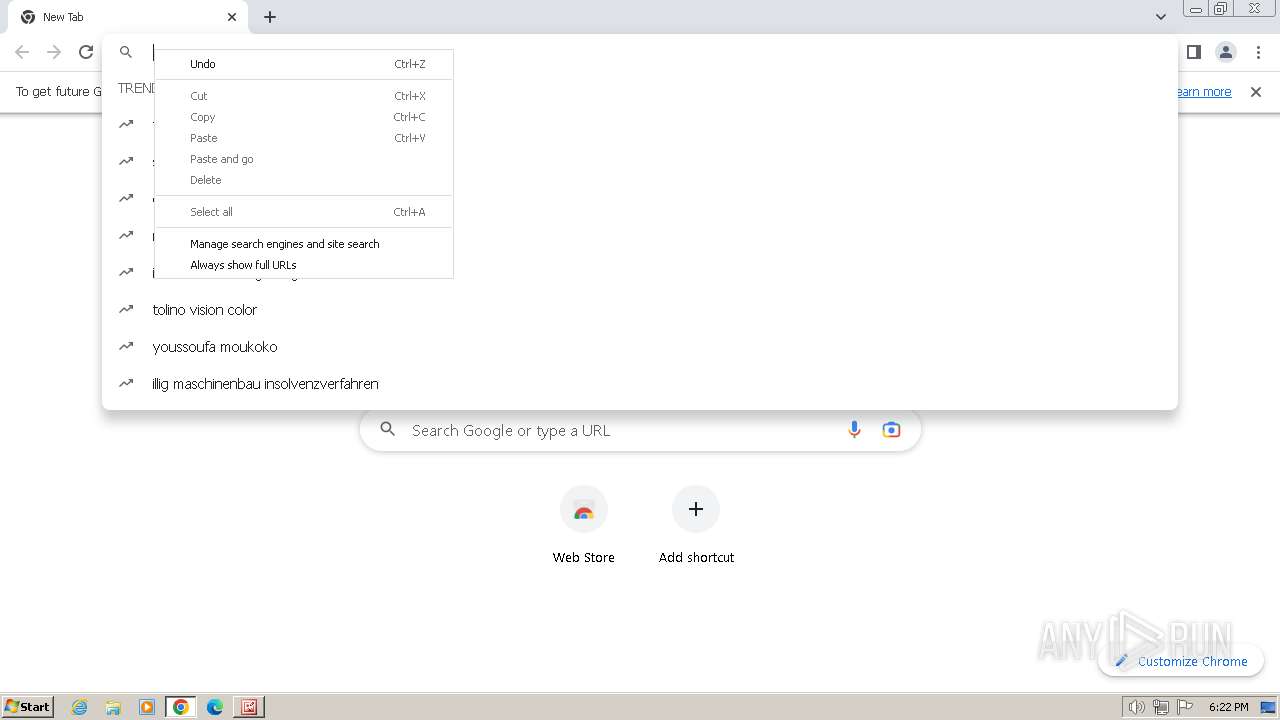The width and height of the screenshot is (1280, 720).
Task: Click the Add shortcut tile
Action: [x=696, y=525]
